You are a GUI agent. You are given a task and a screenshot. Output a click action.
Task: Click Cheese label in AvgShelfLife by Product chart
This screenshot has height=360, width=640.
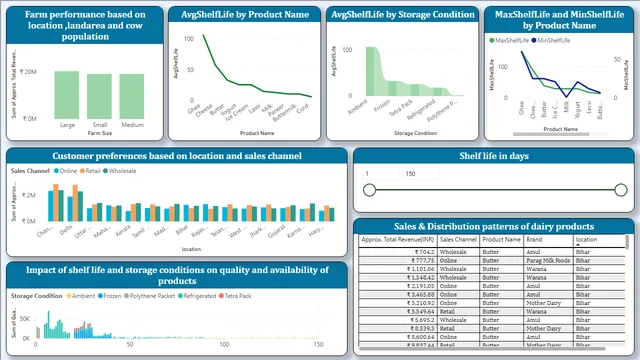pos(204,110)
